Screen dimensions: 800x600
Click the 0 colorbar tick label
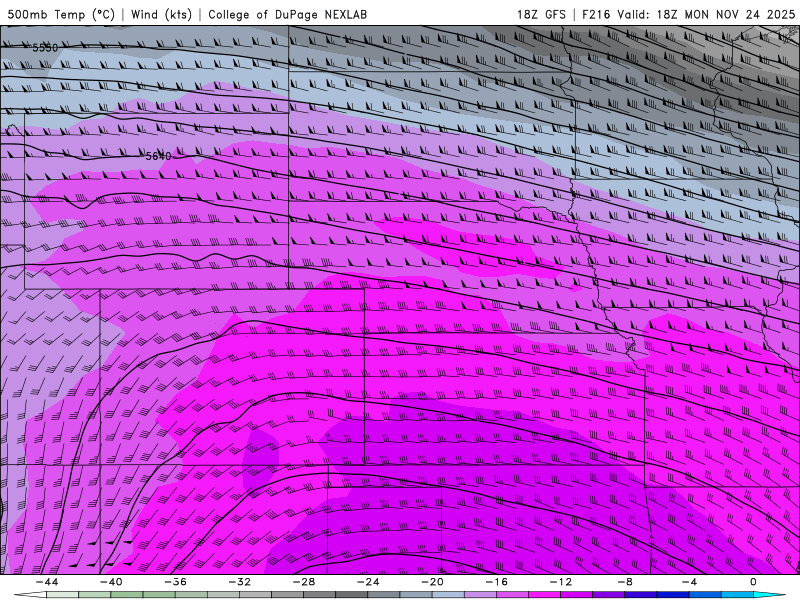[x=754, y=582]
